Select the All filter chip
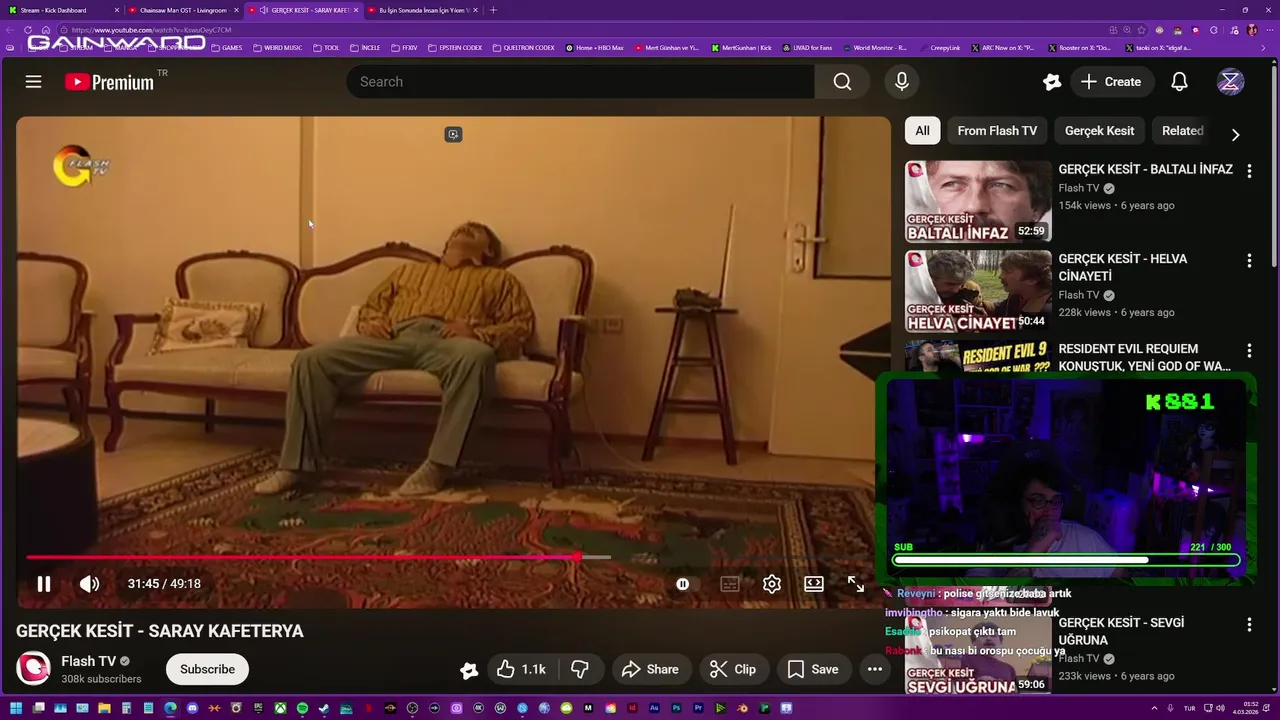This screenshot has width=1280, height=720. point(922,131)
